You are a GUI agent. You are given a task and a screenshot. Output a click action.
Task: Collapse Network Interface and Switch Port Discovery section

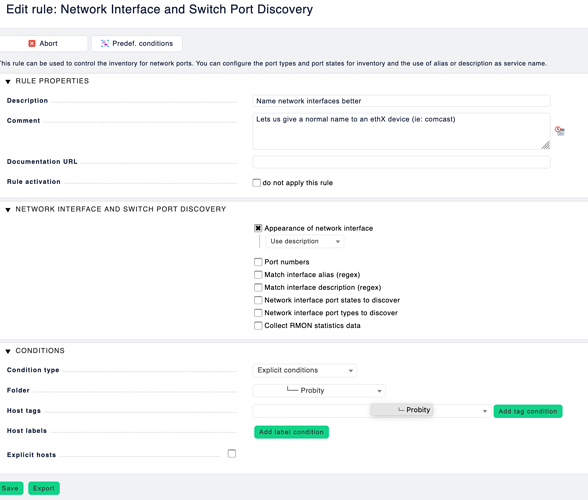[8, 210]
